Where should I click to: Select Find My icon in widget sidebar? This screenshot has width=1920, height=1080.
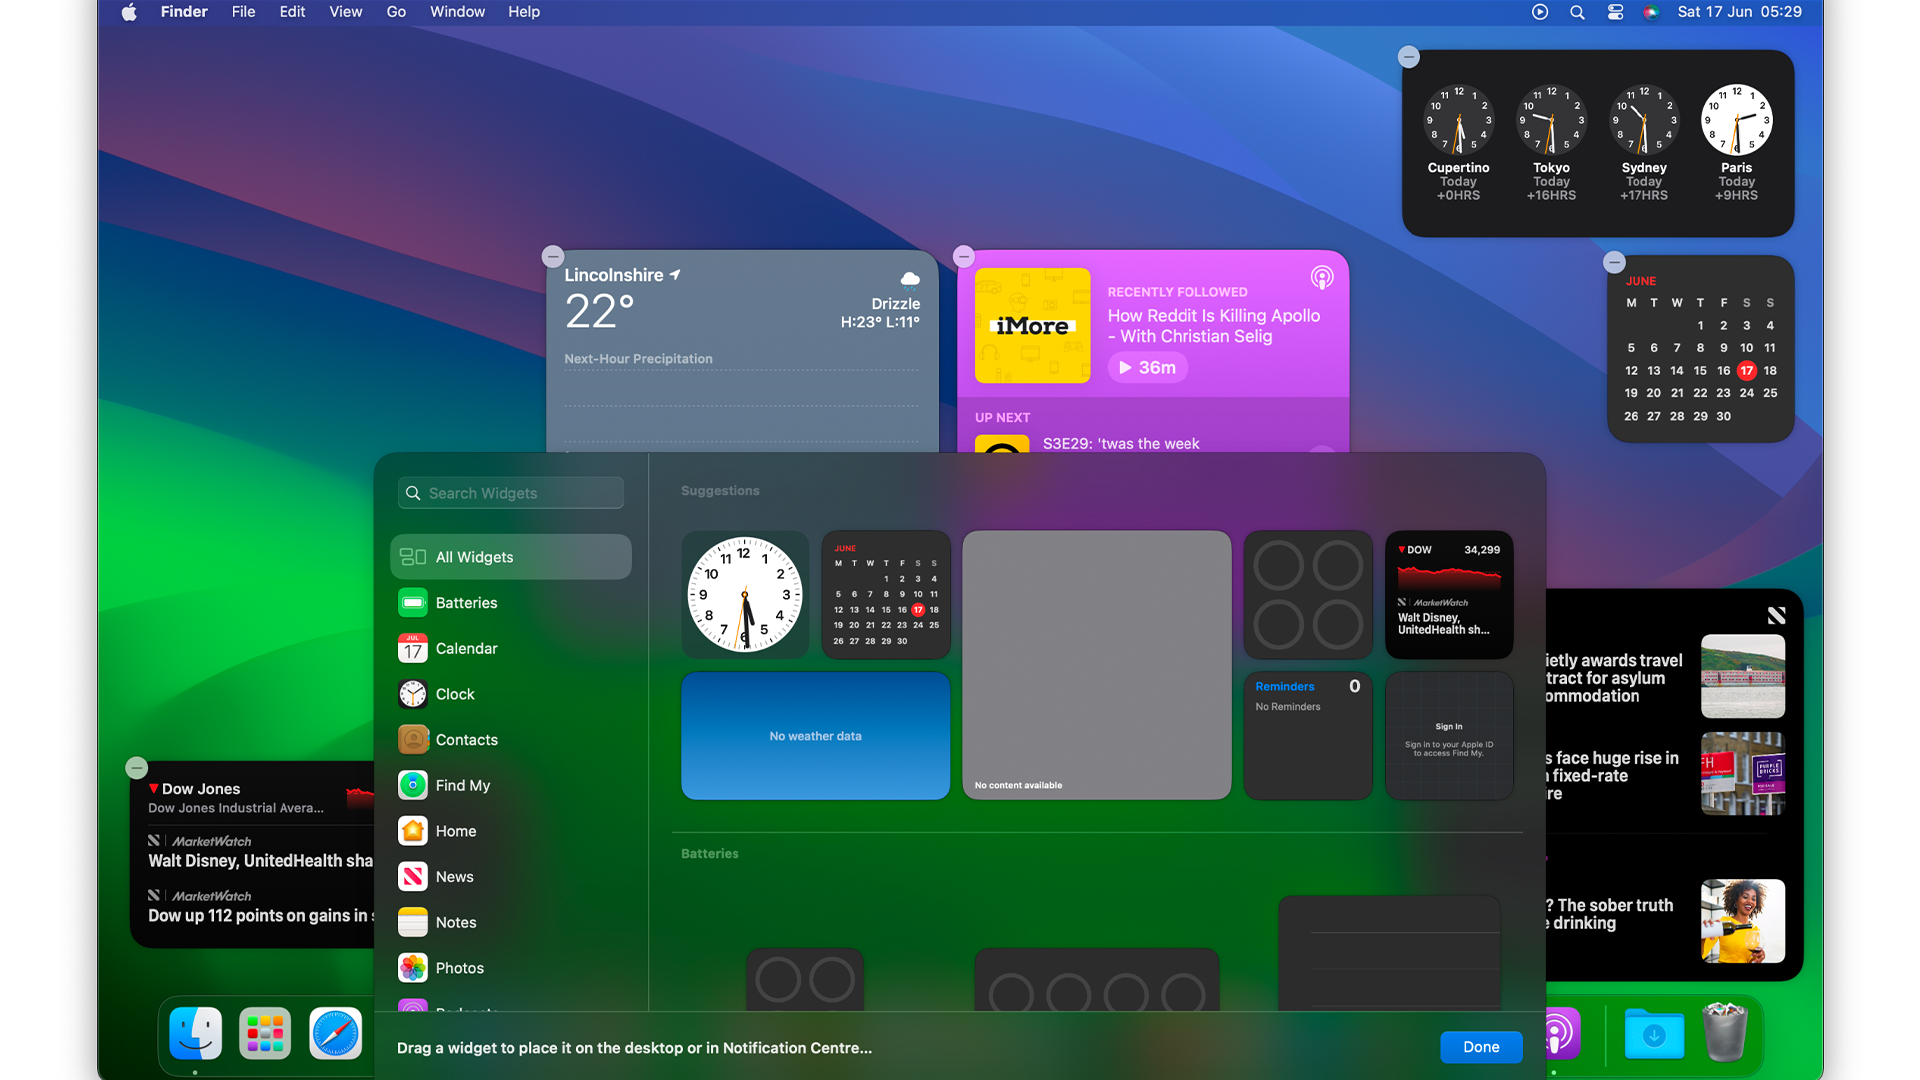coord(413,785)
